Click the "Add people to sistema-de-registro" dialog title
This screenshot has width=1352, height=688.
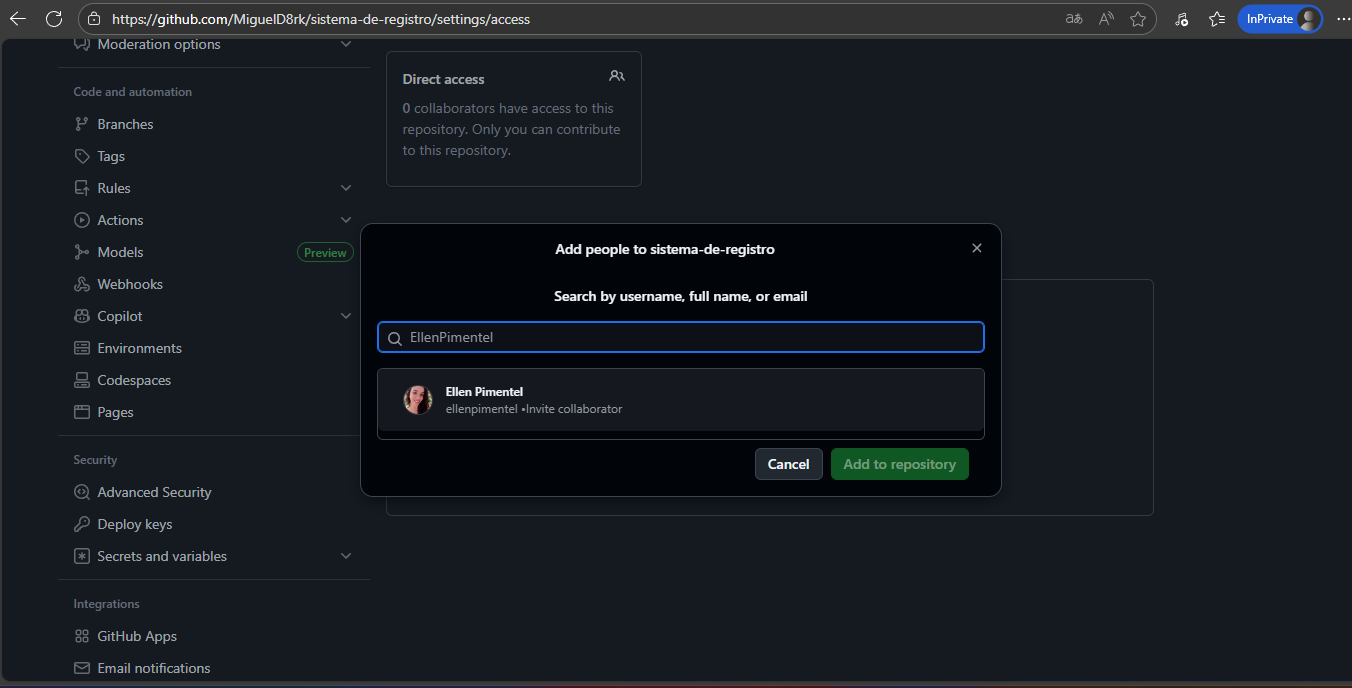665,249
